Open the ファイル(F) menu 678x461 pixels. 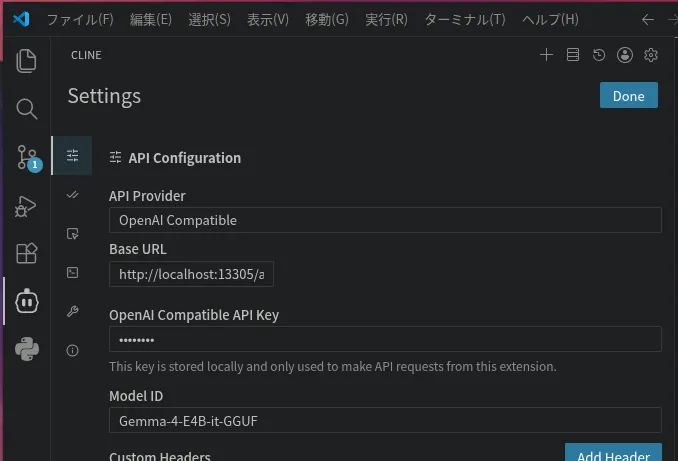click(80, 19)
